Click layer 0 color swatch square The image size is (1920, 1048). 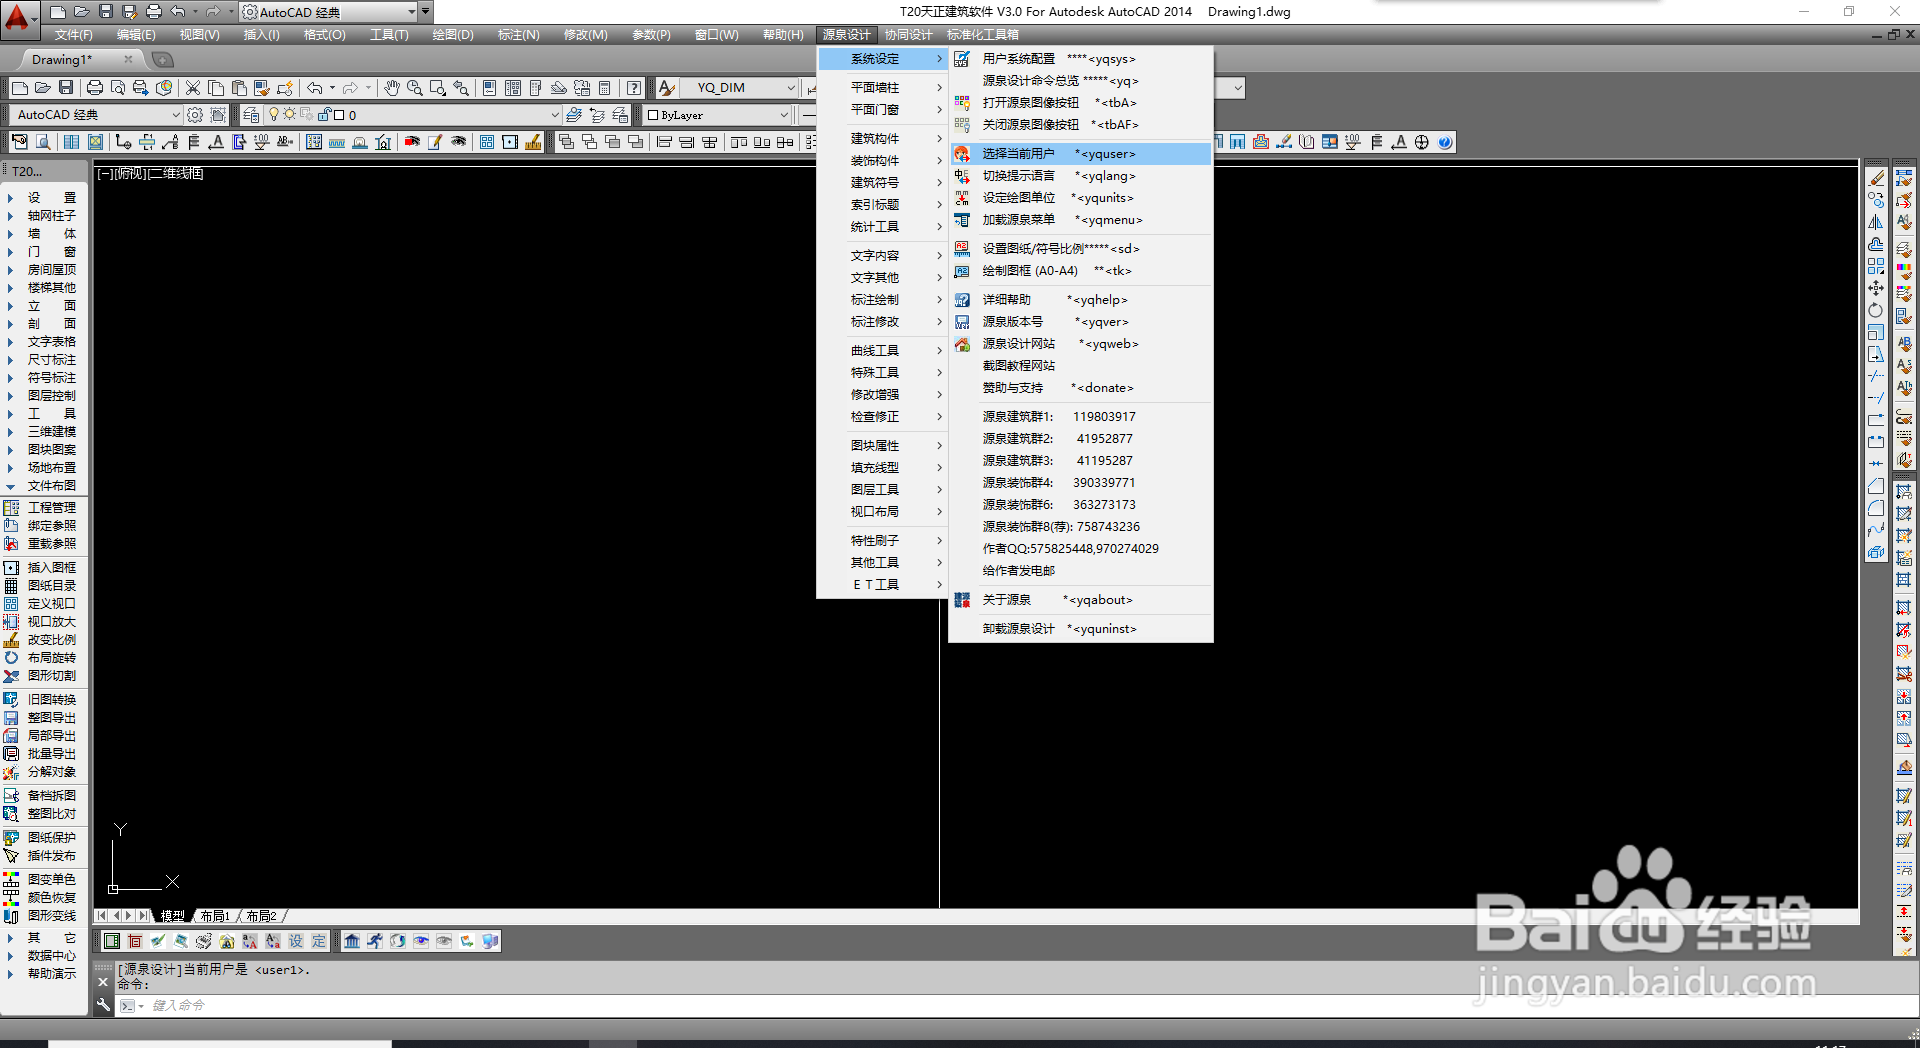coord(339,115)
